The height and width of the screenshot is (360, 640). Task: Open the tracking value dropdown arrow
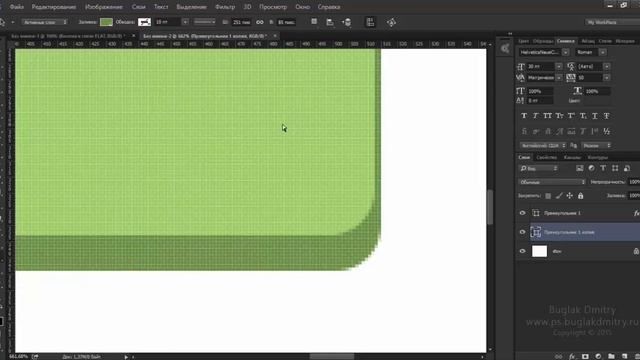pyautogui.click(x=607, y=78)
